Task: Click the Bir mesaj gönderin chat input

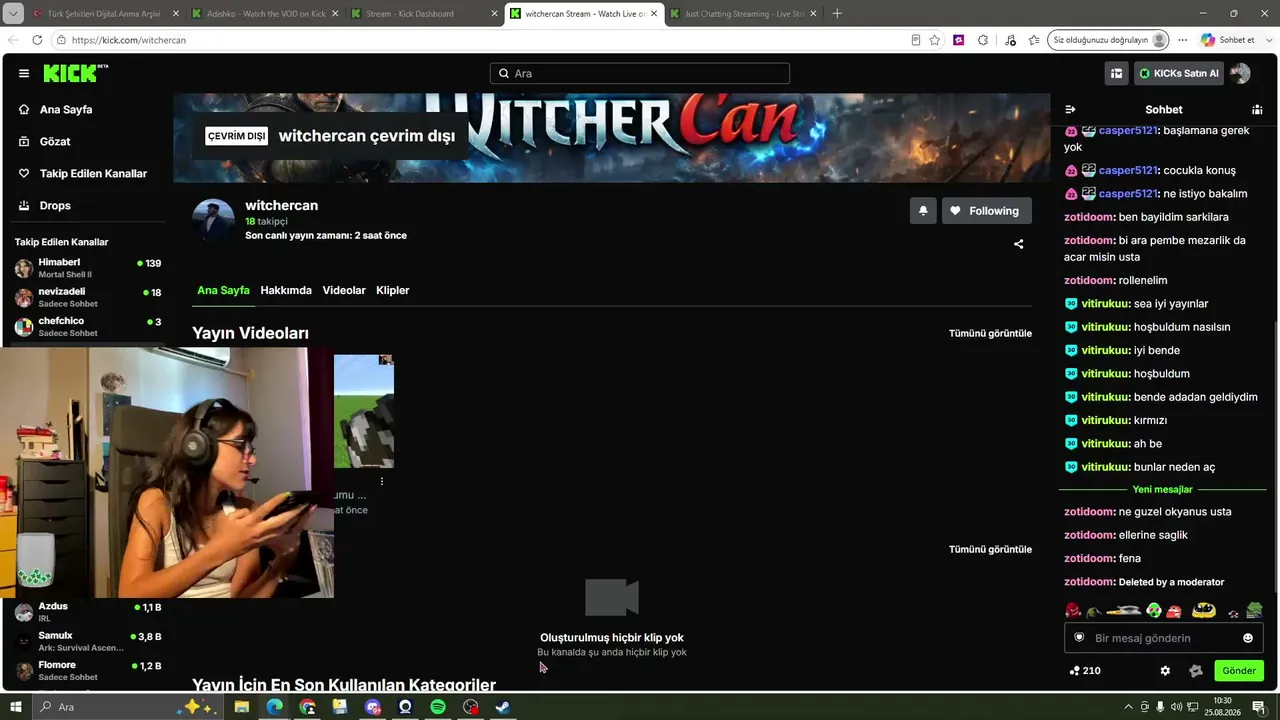Action: pos(1163,638)
